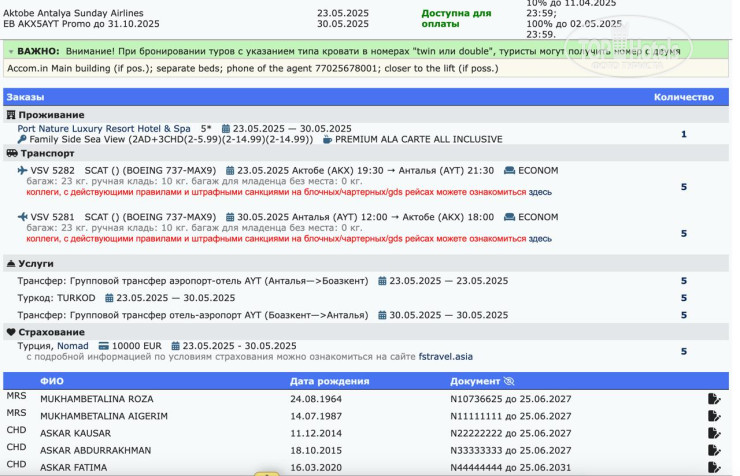The width and height of the screenshot is (740, 476).
Task: Collapse the ВАЖНО notice triangle
Action: 10,49
